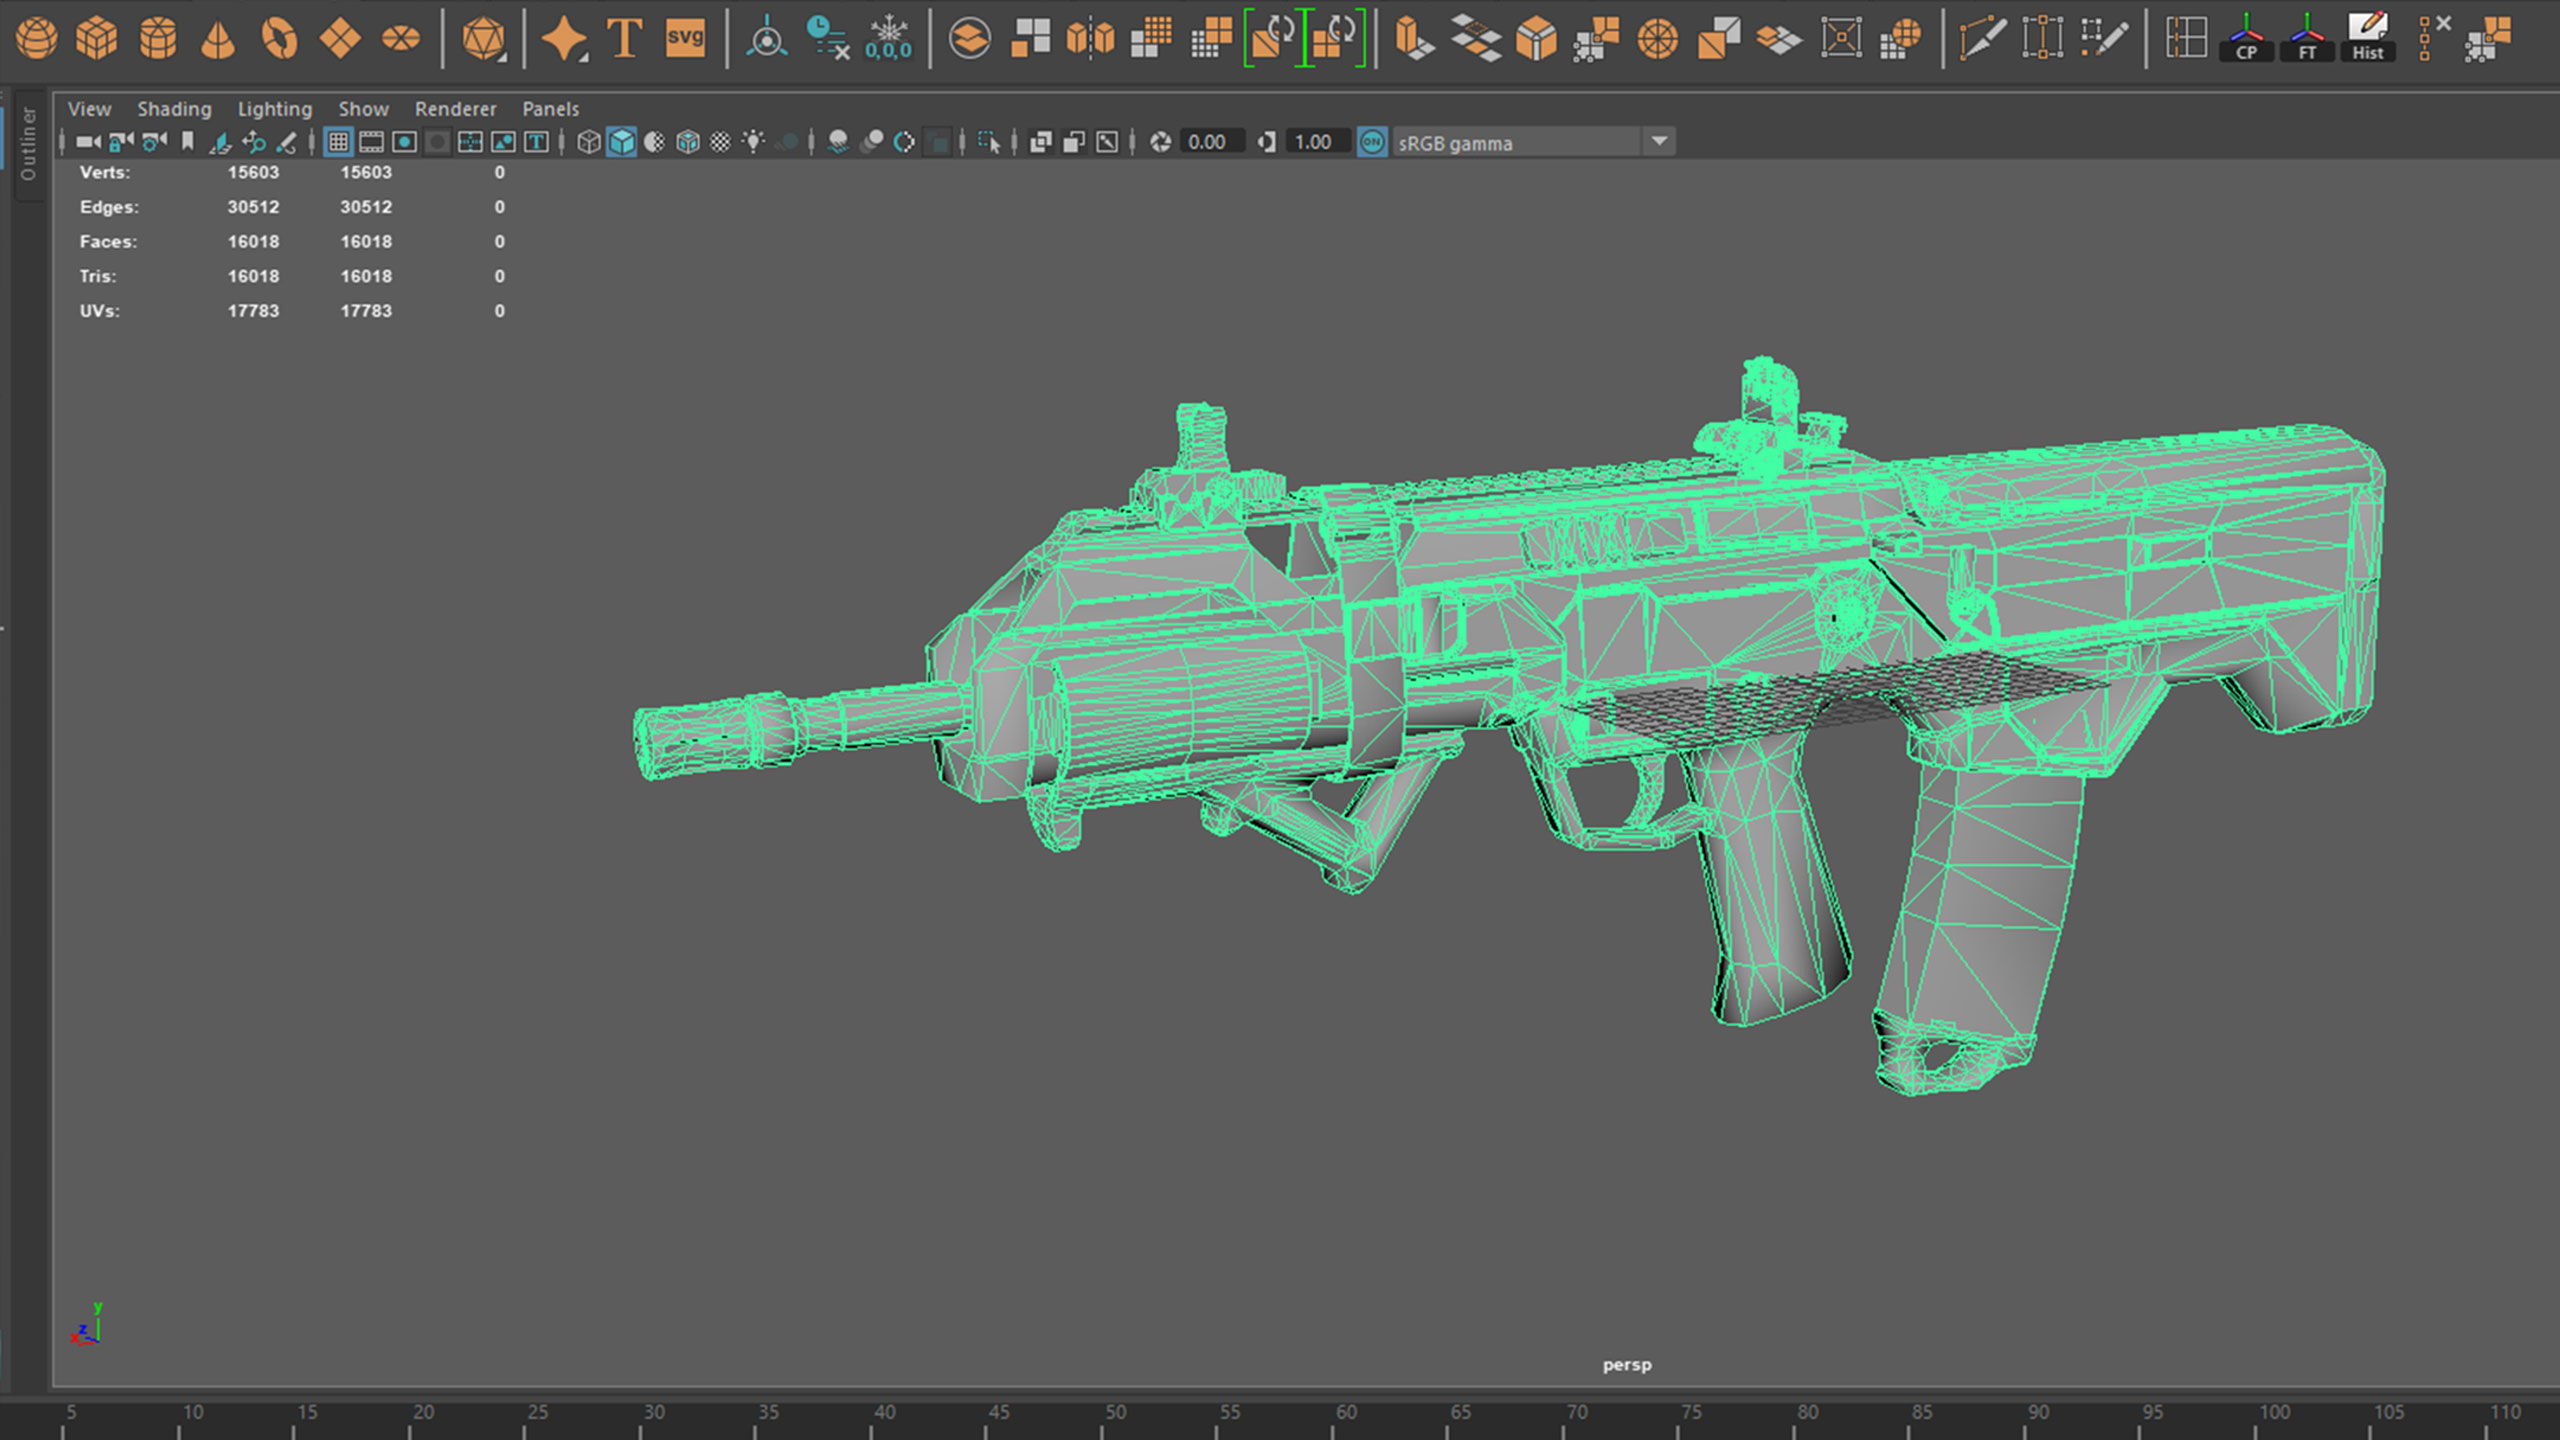The image size is (2560, 1440).
Task: Click the polygon cone shelf icon
Action: tap(218, 39)
